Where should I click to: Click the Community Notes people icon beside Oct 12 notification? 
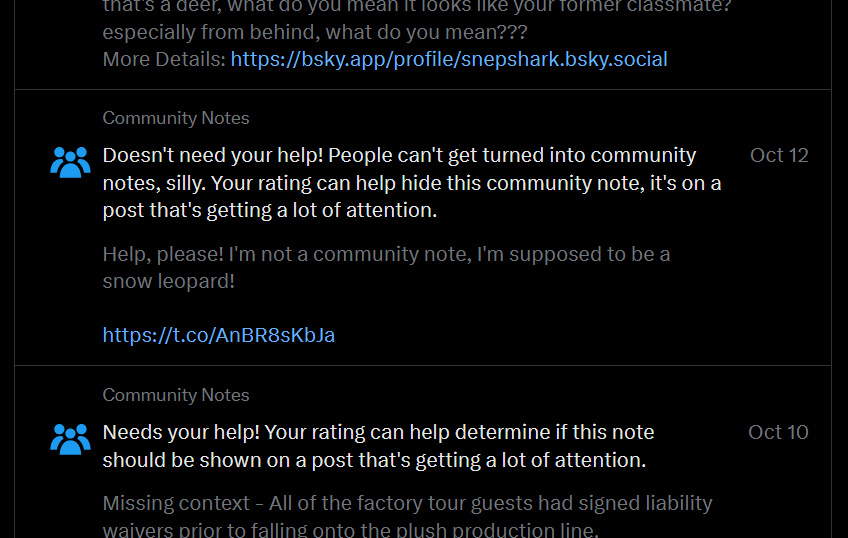[70, 161]
